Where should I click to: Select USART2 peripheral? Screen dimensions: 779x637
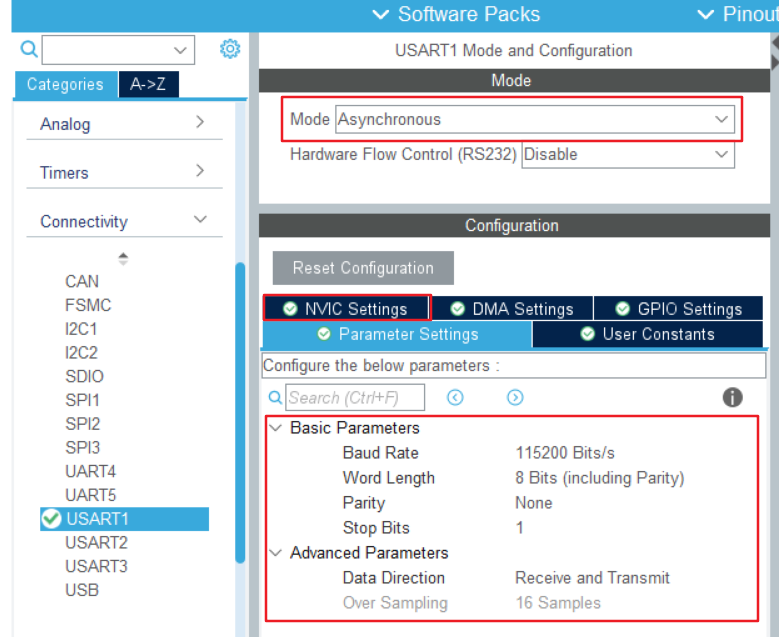point(96,542)
